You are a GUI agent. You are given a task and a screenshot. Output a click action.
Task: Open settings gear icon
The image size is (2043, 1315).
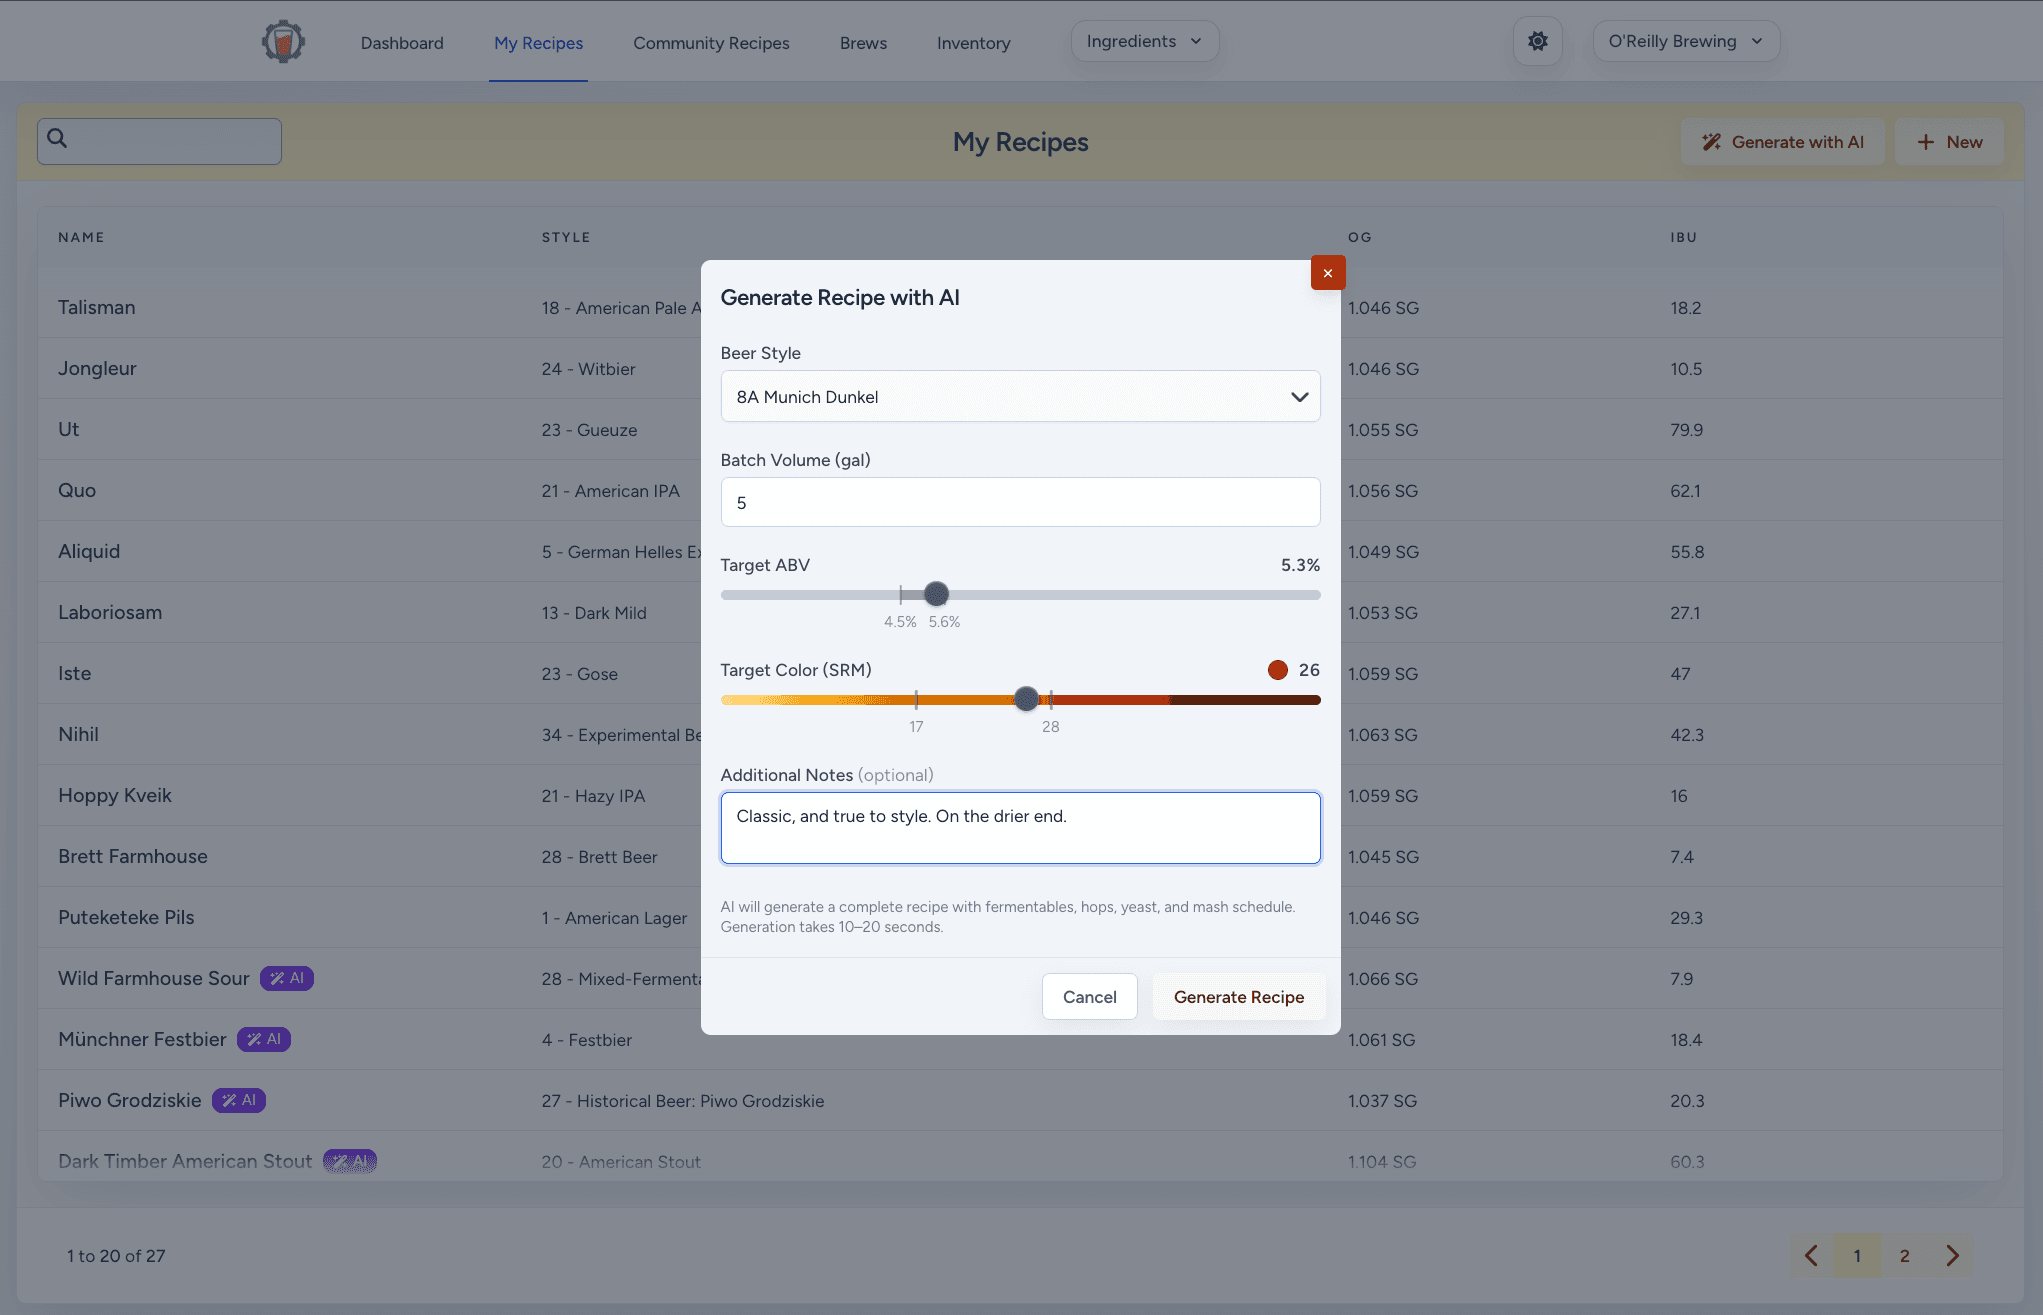(1537, 42)
